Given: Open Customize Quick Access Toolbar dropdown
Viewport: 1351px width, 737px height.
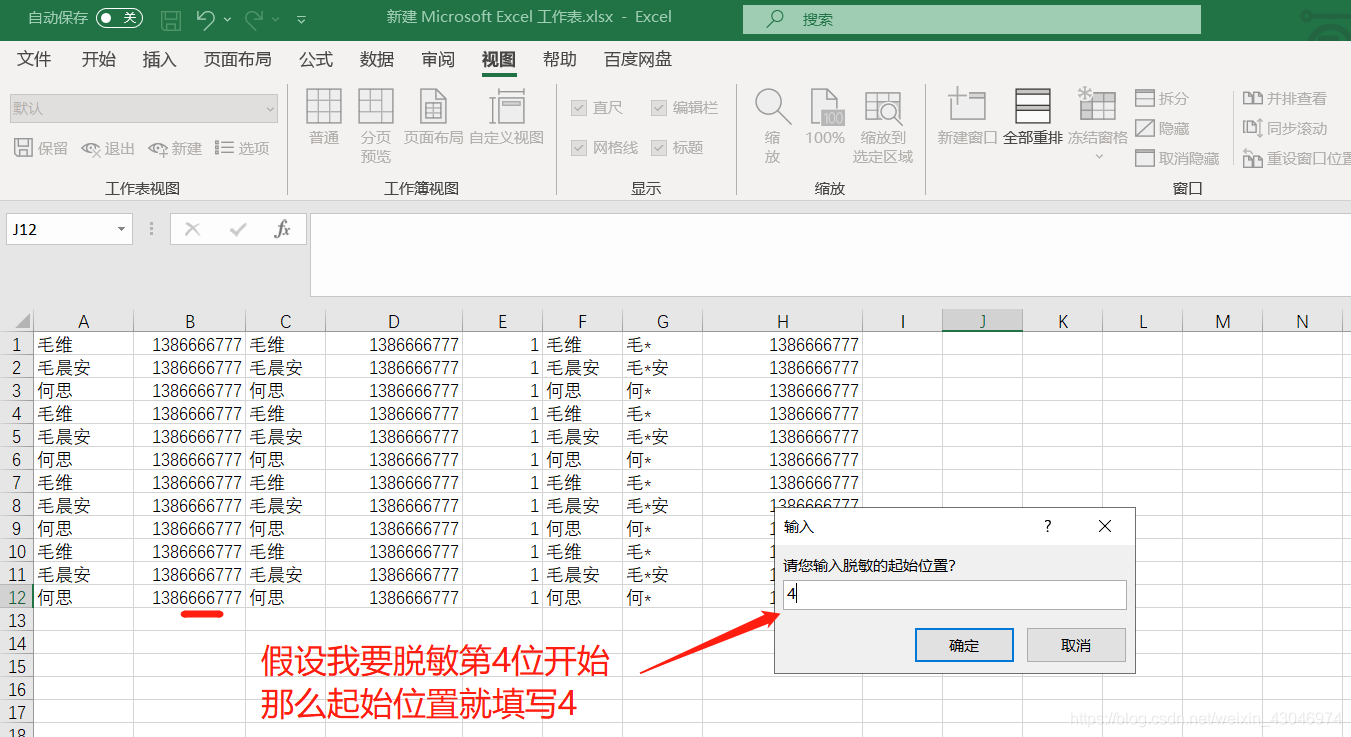Looking at the screenshot, I should [302, 19].
